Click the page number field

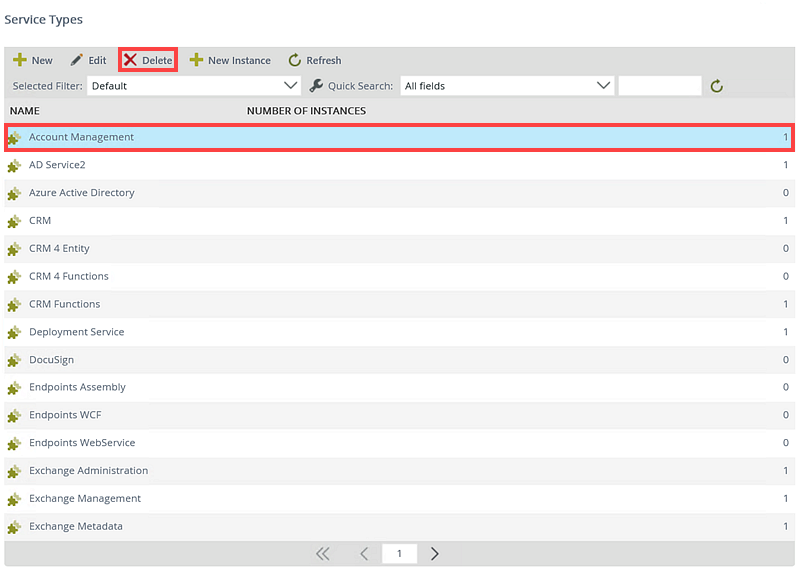[x=399, y=554]
